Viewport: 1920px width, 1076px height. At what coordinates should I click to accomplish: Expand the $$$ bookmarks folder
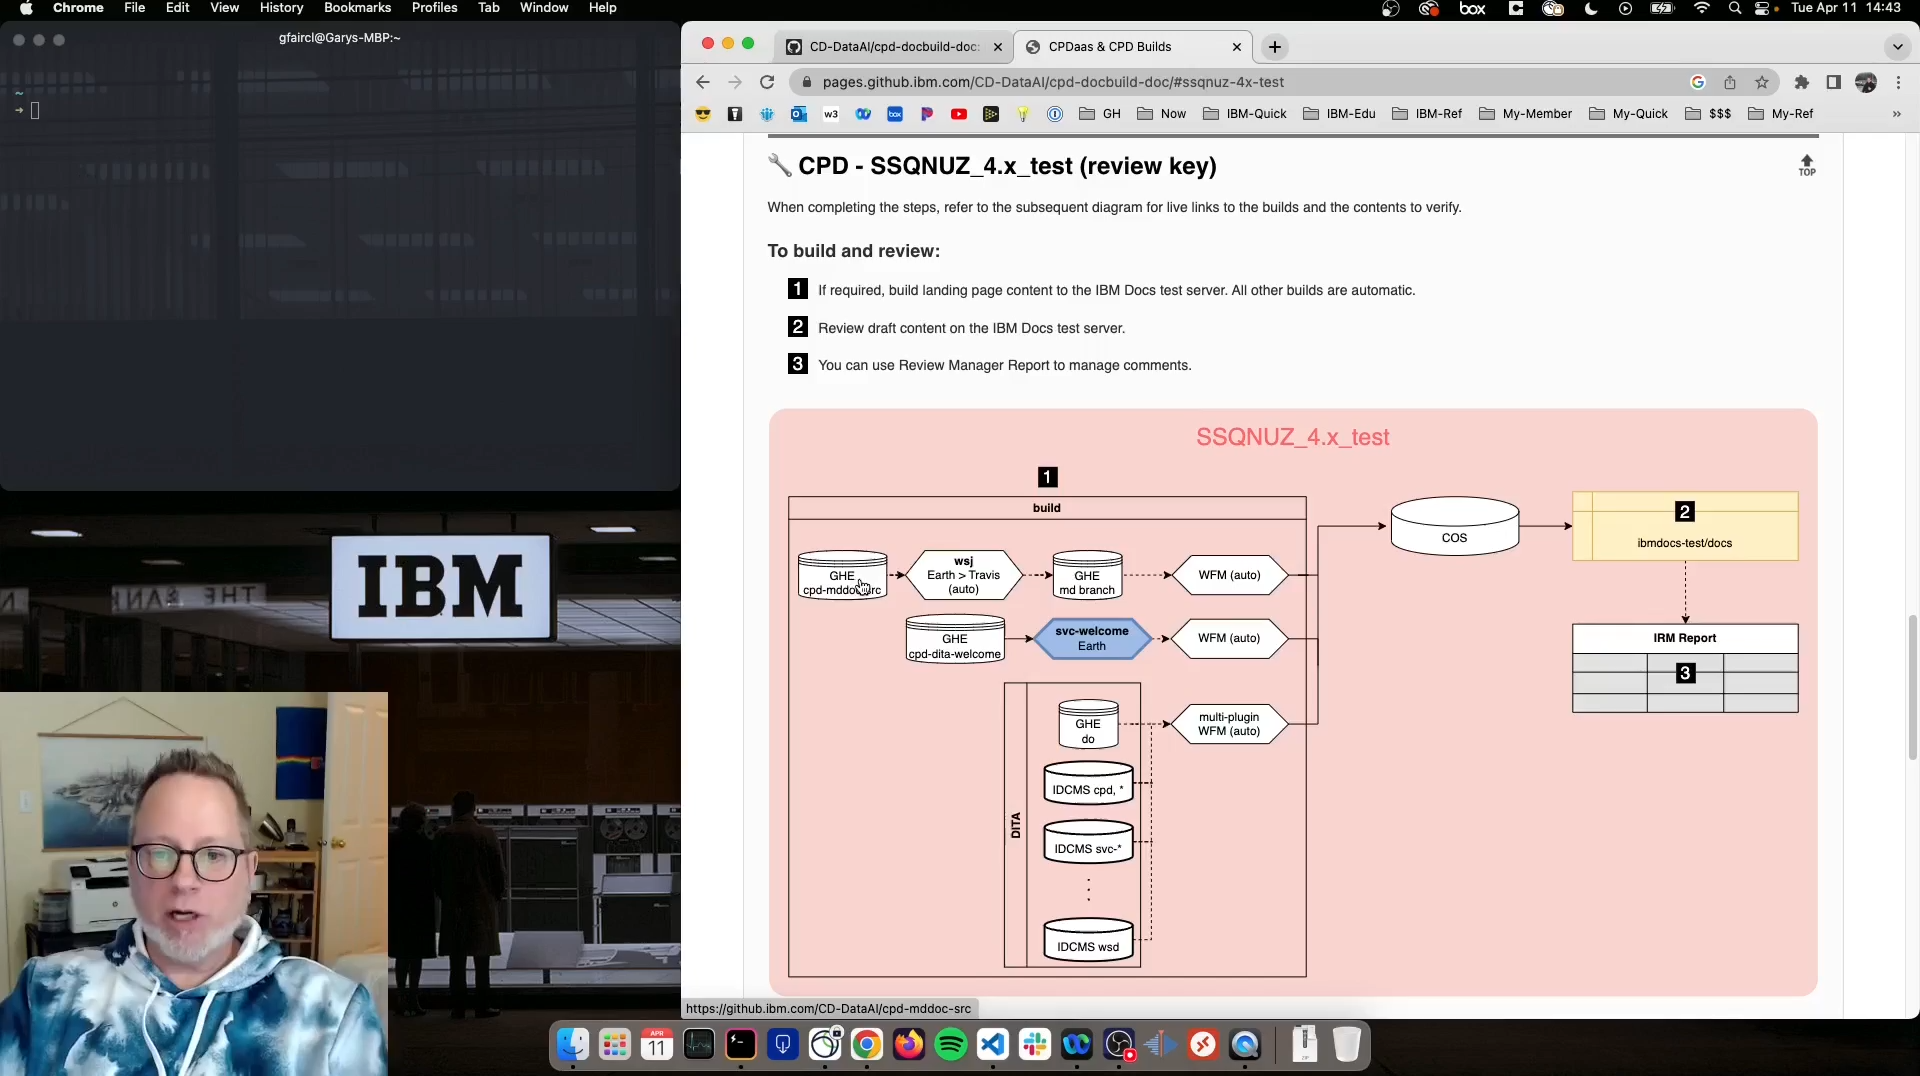point(1708,114)
